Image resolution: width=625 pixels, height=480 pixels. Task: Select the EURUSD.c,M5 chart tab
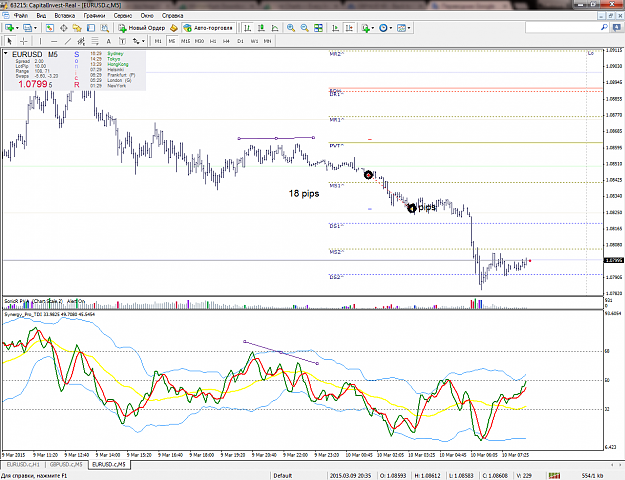tap(109, 464)
